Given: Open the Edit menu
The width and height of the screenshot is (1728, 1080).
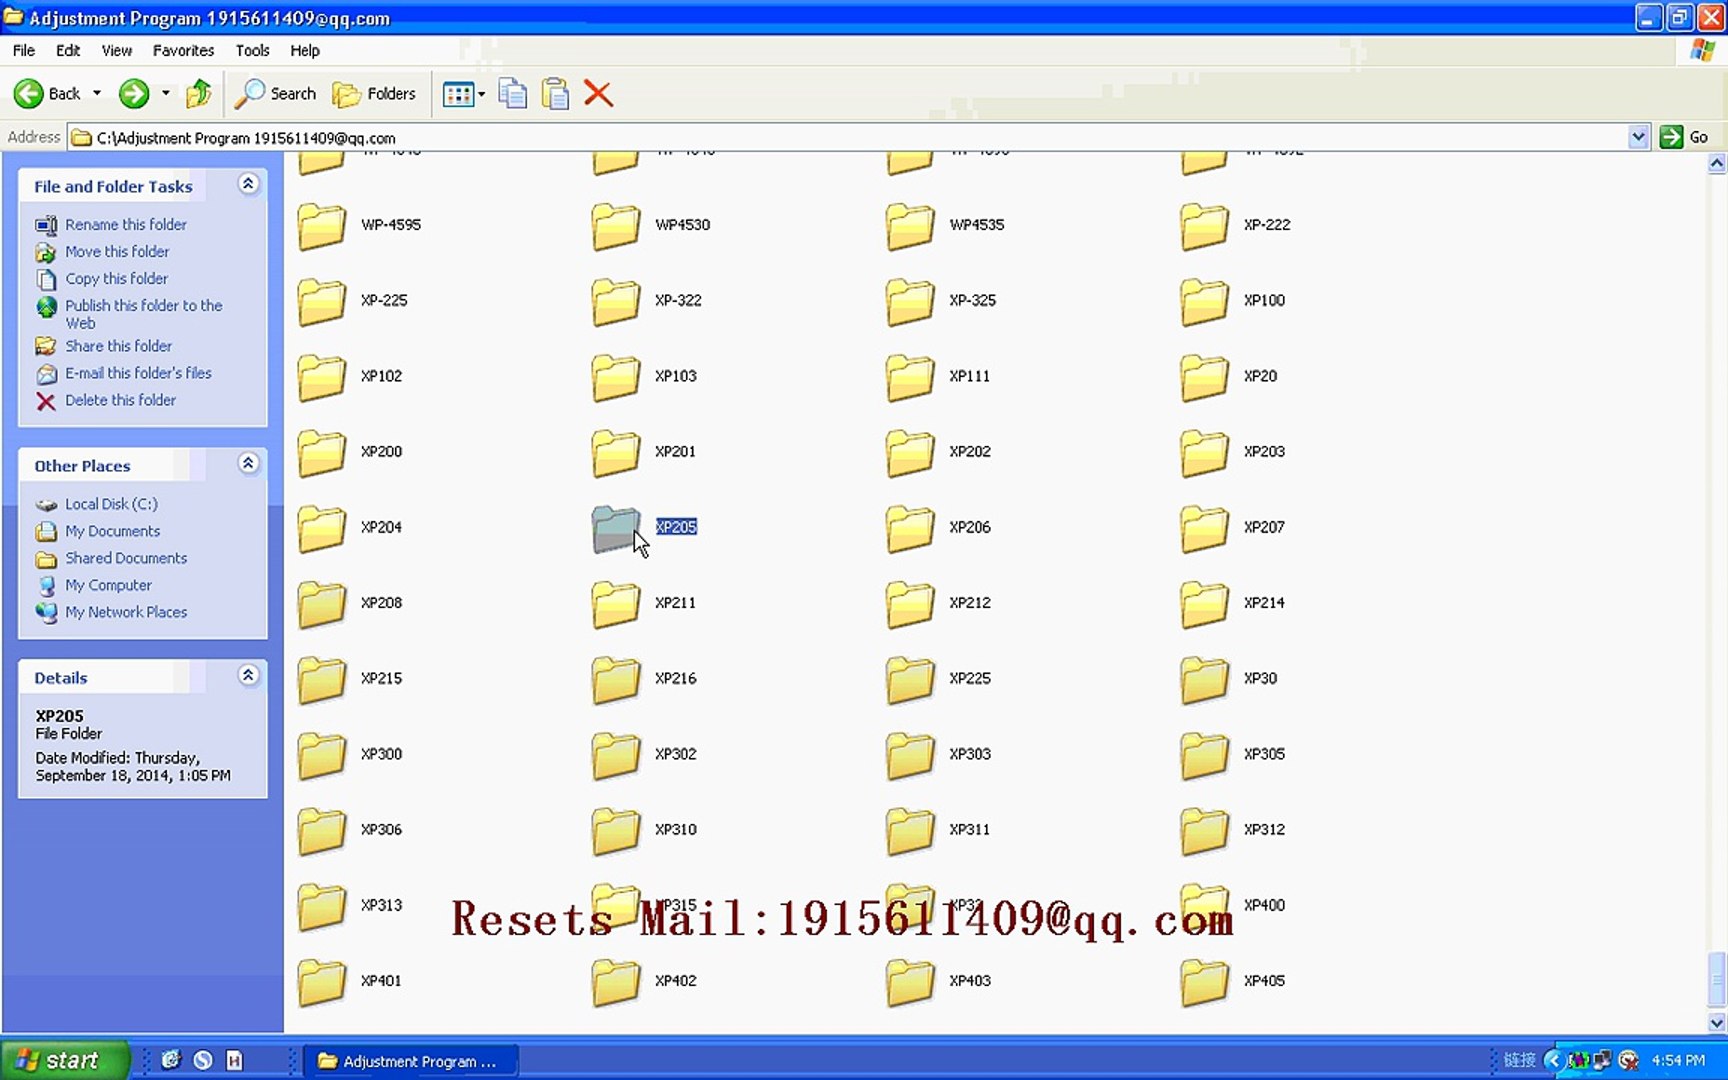Looking at the screenshot, I should pos(68,50).
